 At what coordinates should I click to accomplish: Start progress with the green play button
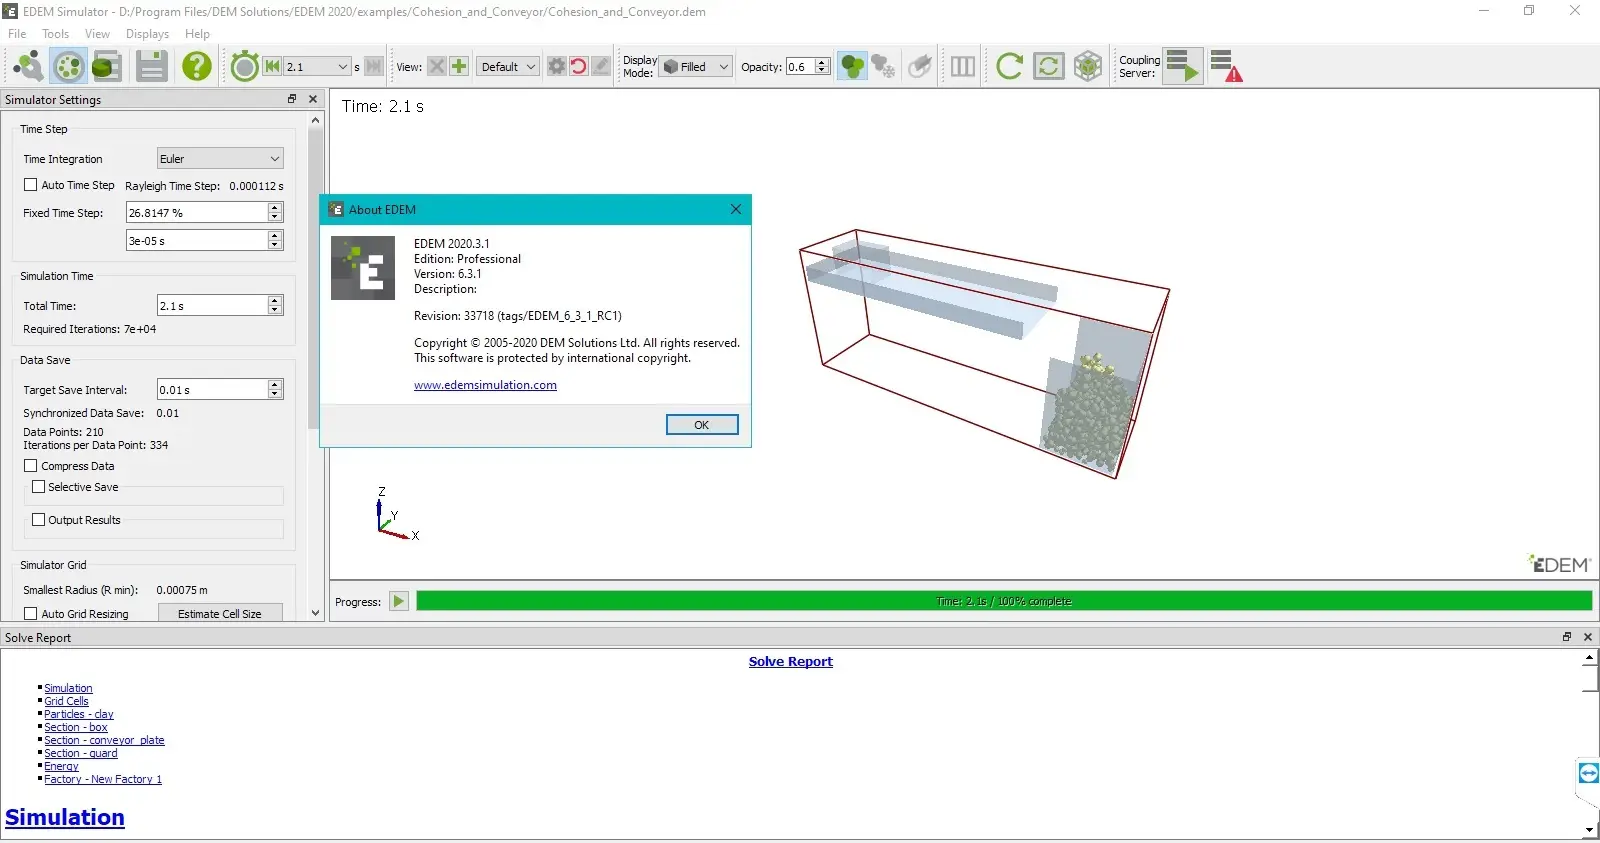point(399,601)
